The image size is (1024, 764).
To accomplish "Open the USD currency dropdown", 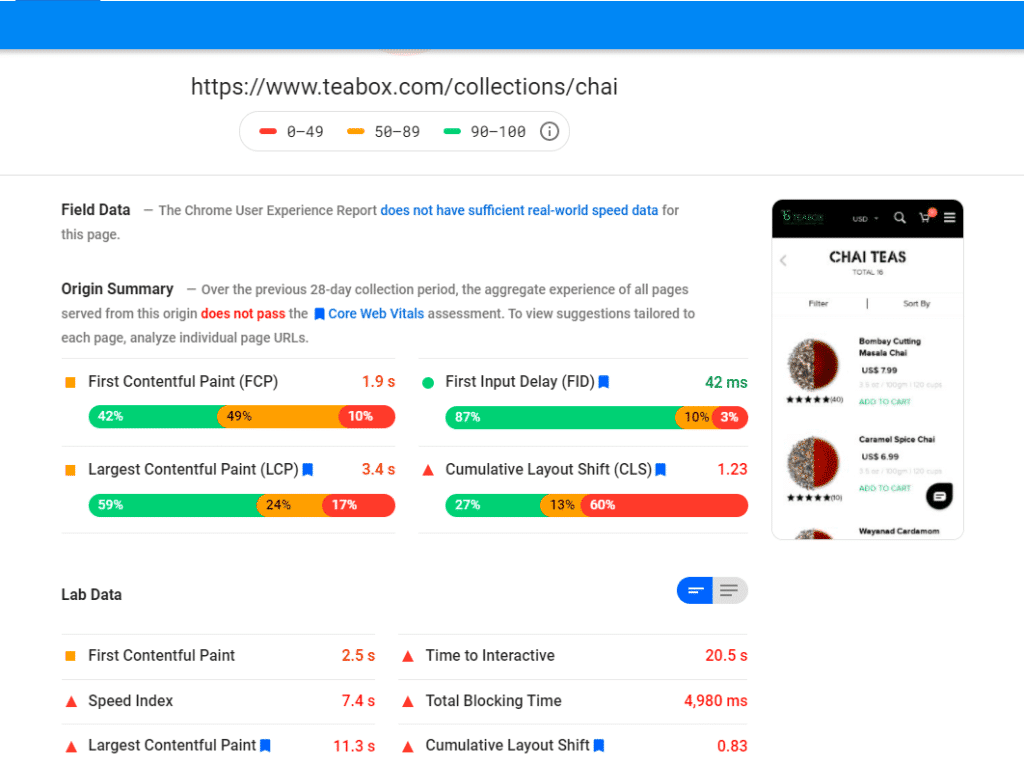I will tap(865, 218).
